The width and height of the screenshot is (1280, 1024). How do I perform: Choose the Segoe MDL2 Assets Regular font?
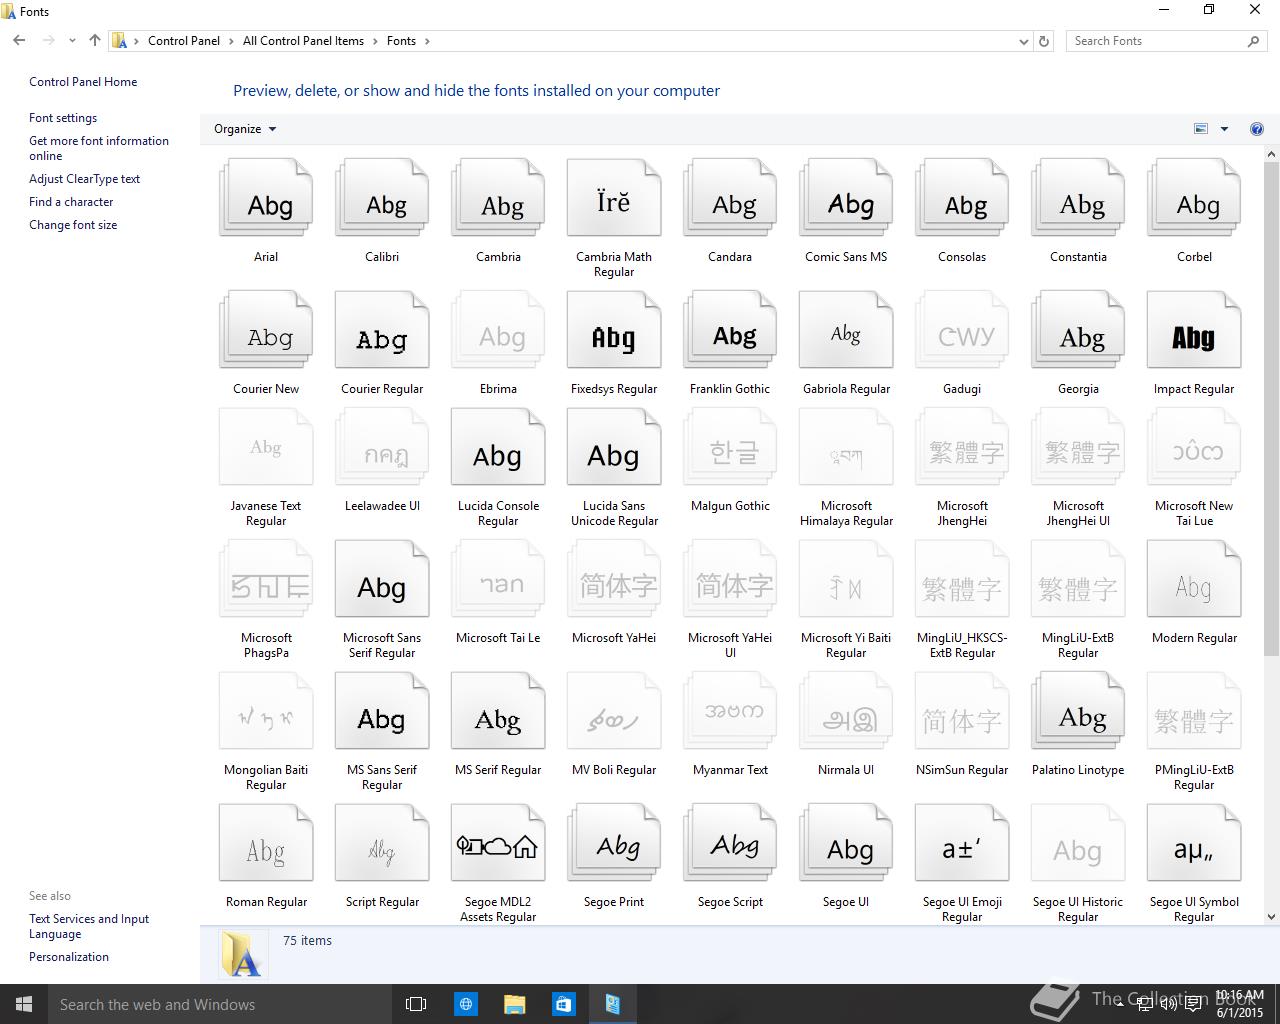point(498,843)
